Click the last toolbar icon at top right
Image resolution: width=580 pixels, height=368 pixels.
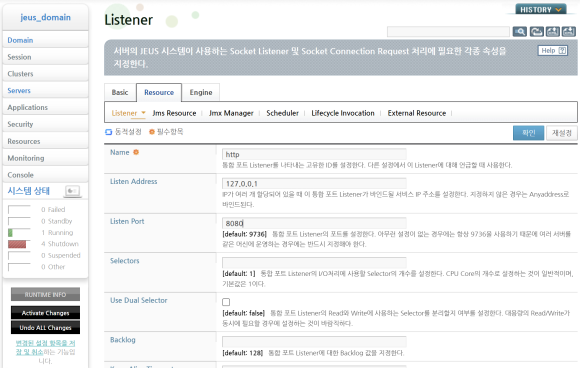click(x=569, y=31)
